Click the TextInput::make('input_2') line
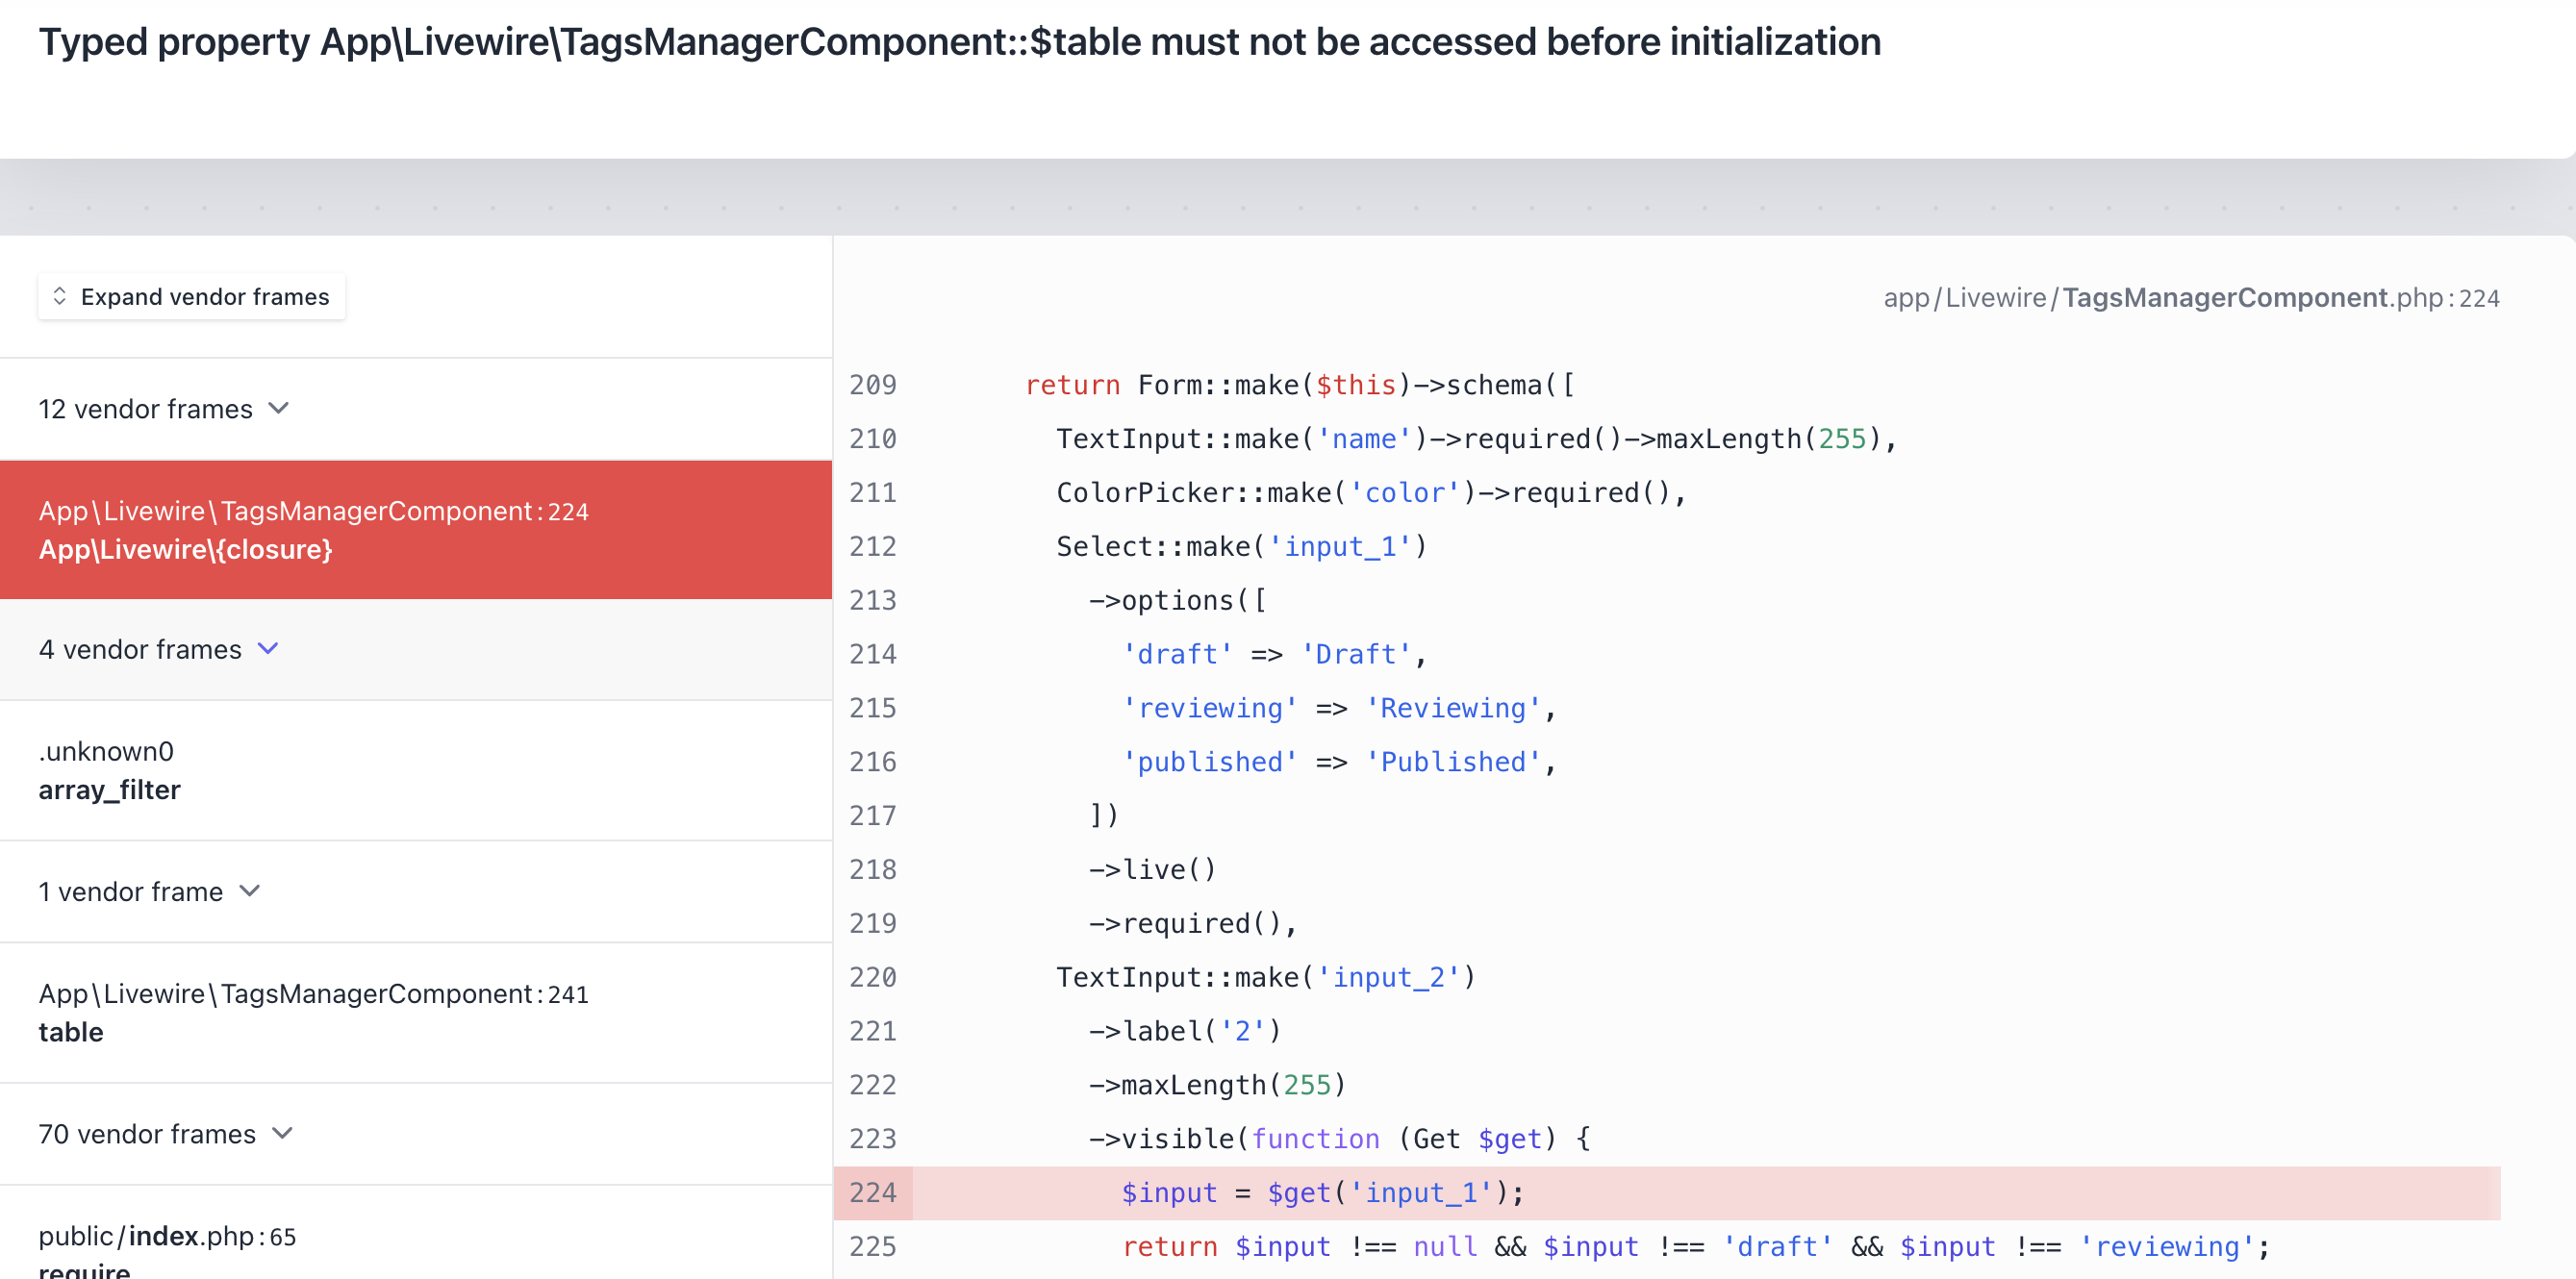This screenshot has height=1279, width=2576. pos(1266,978)
